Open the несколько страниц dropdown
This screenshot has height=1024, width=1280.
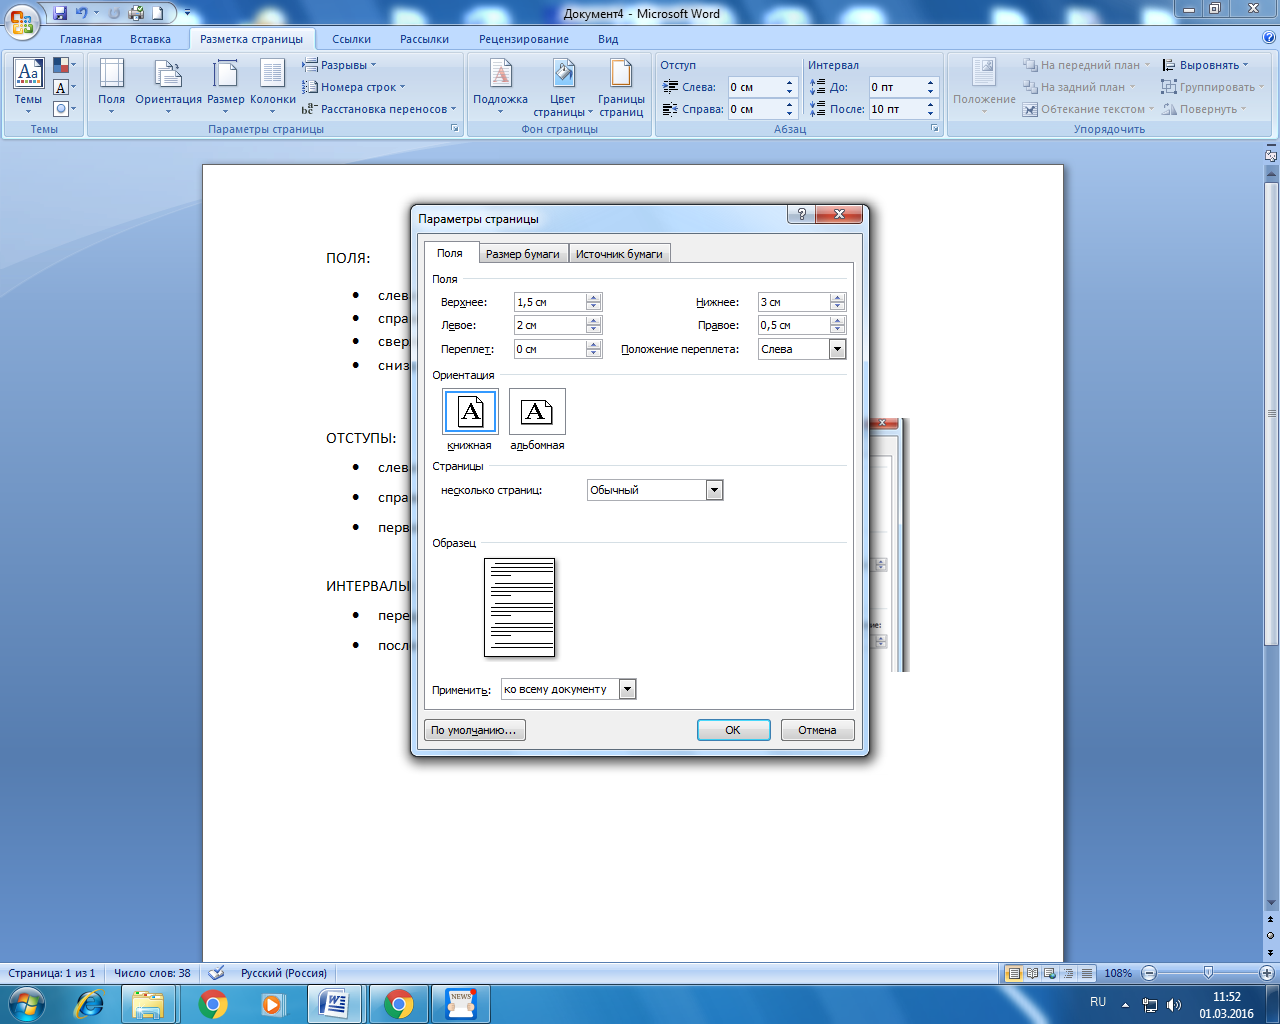pos(714,490)
